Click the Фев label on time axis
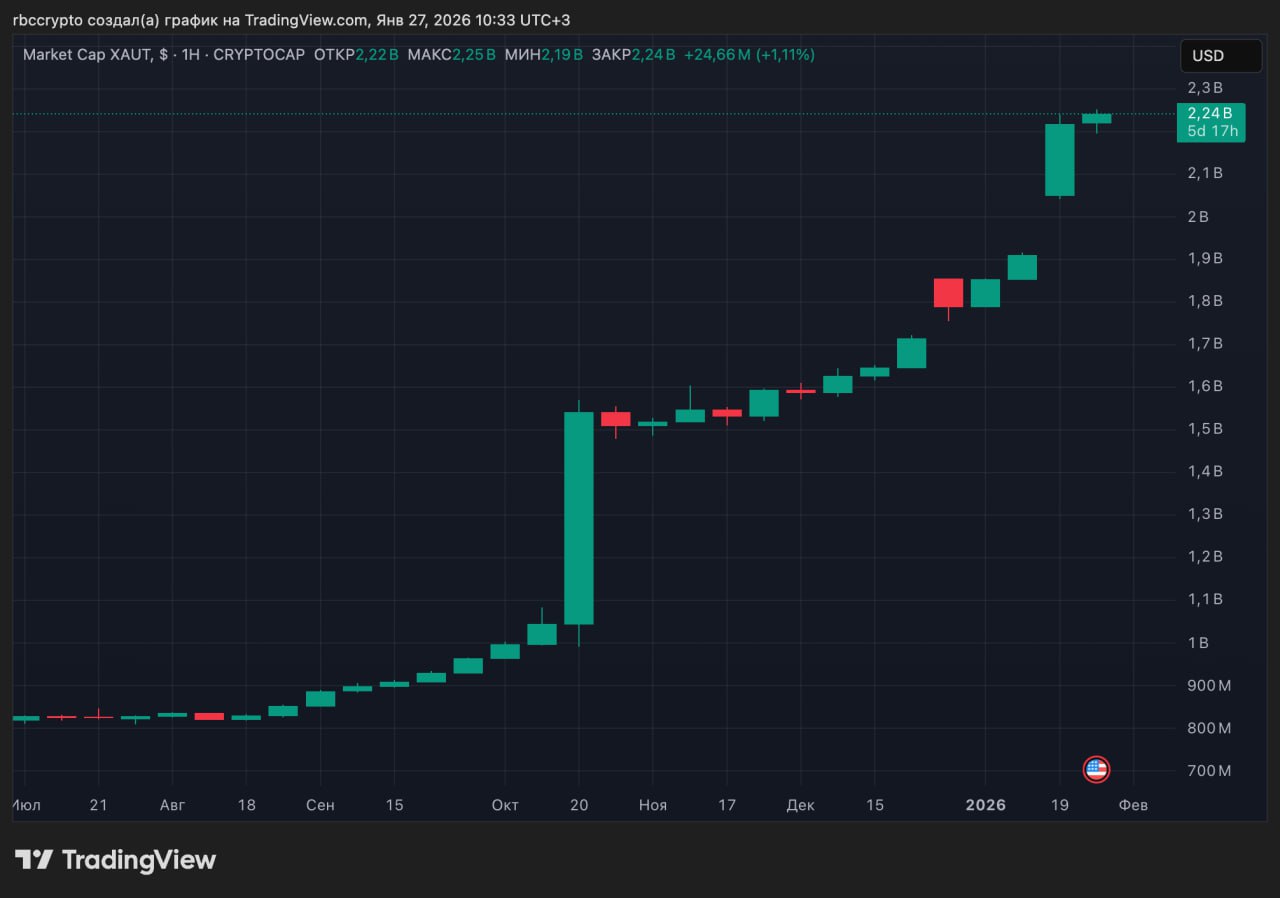The width and height of the screenshot is (1280, 898). (1133, 805)
